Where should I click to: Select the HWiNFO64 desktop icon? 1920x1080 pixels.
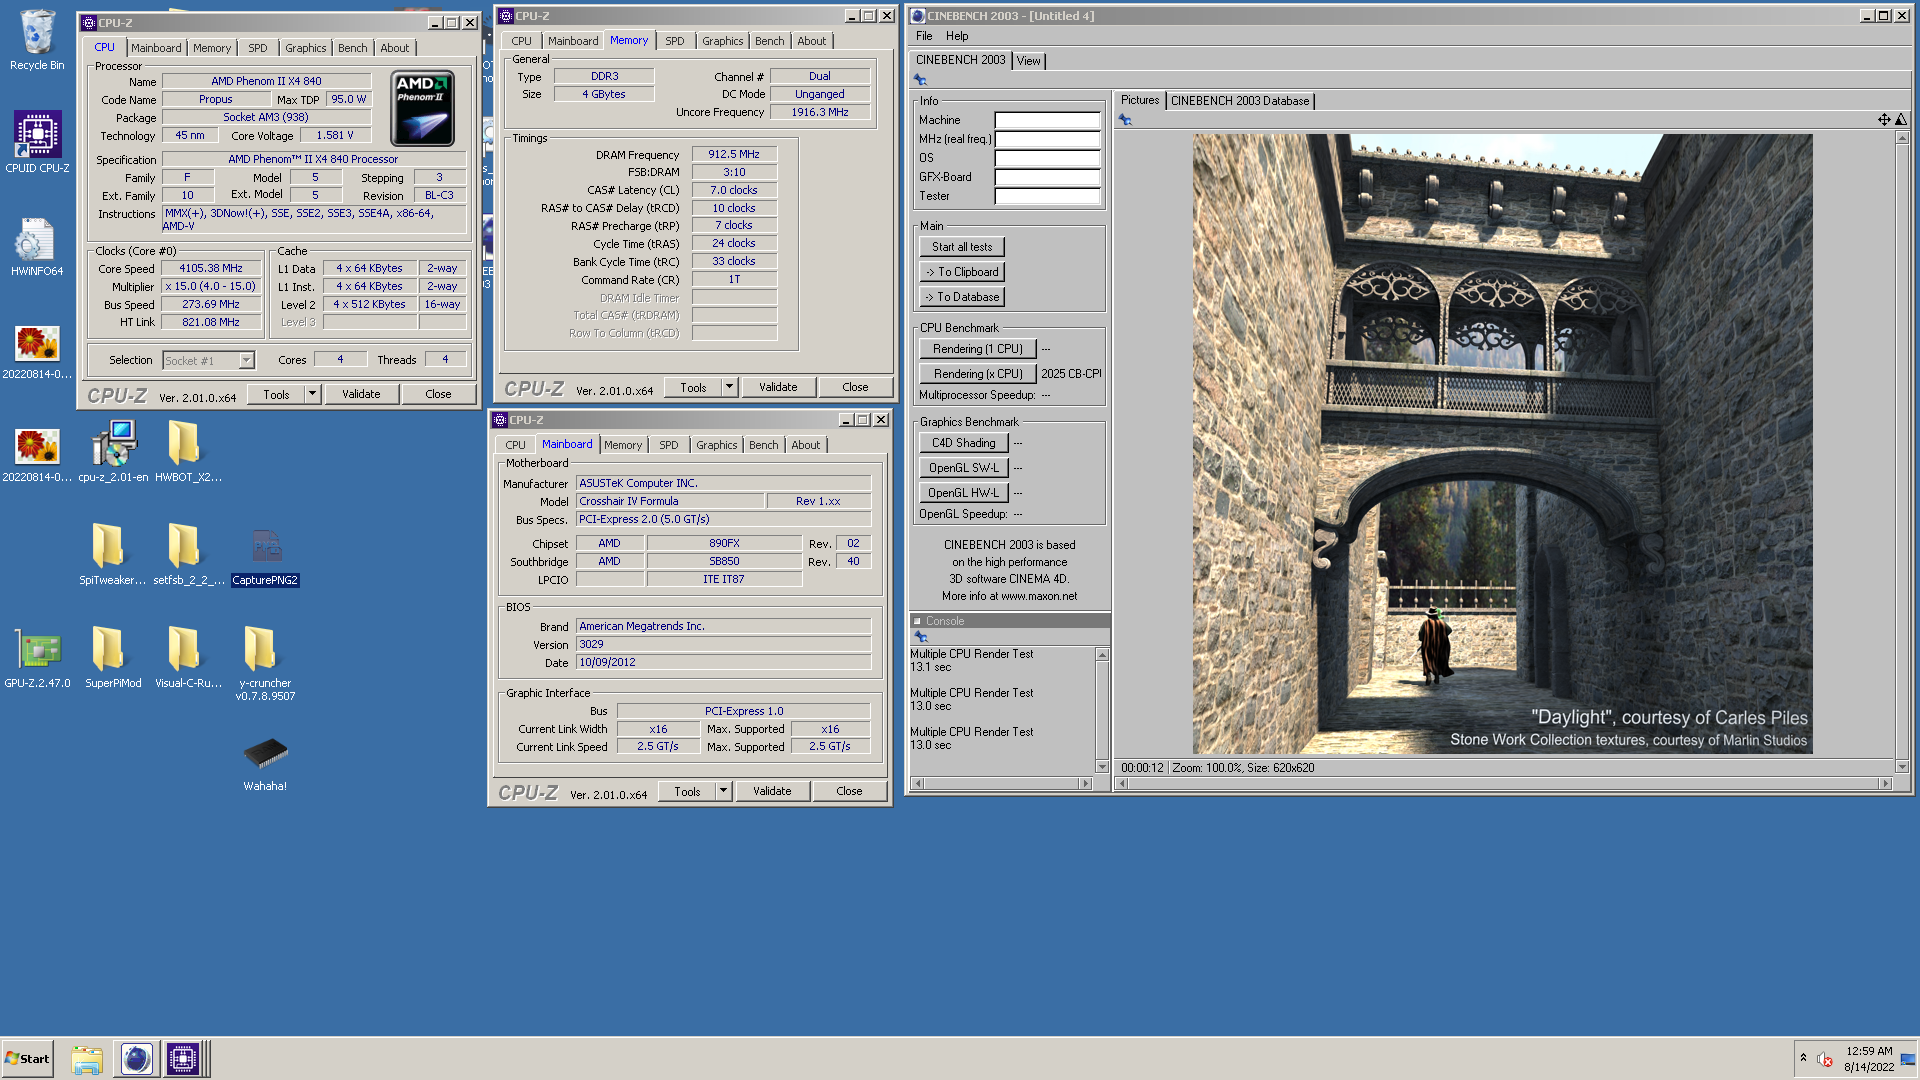click(x=37, y=246)
